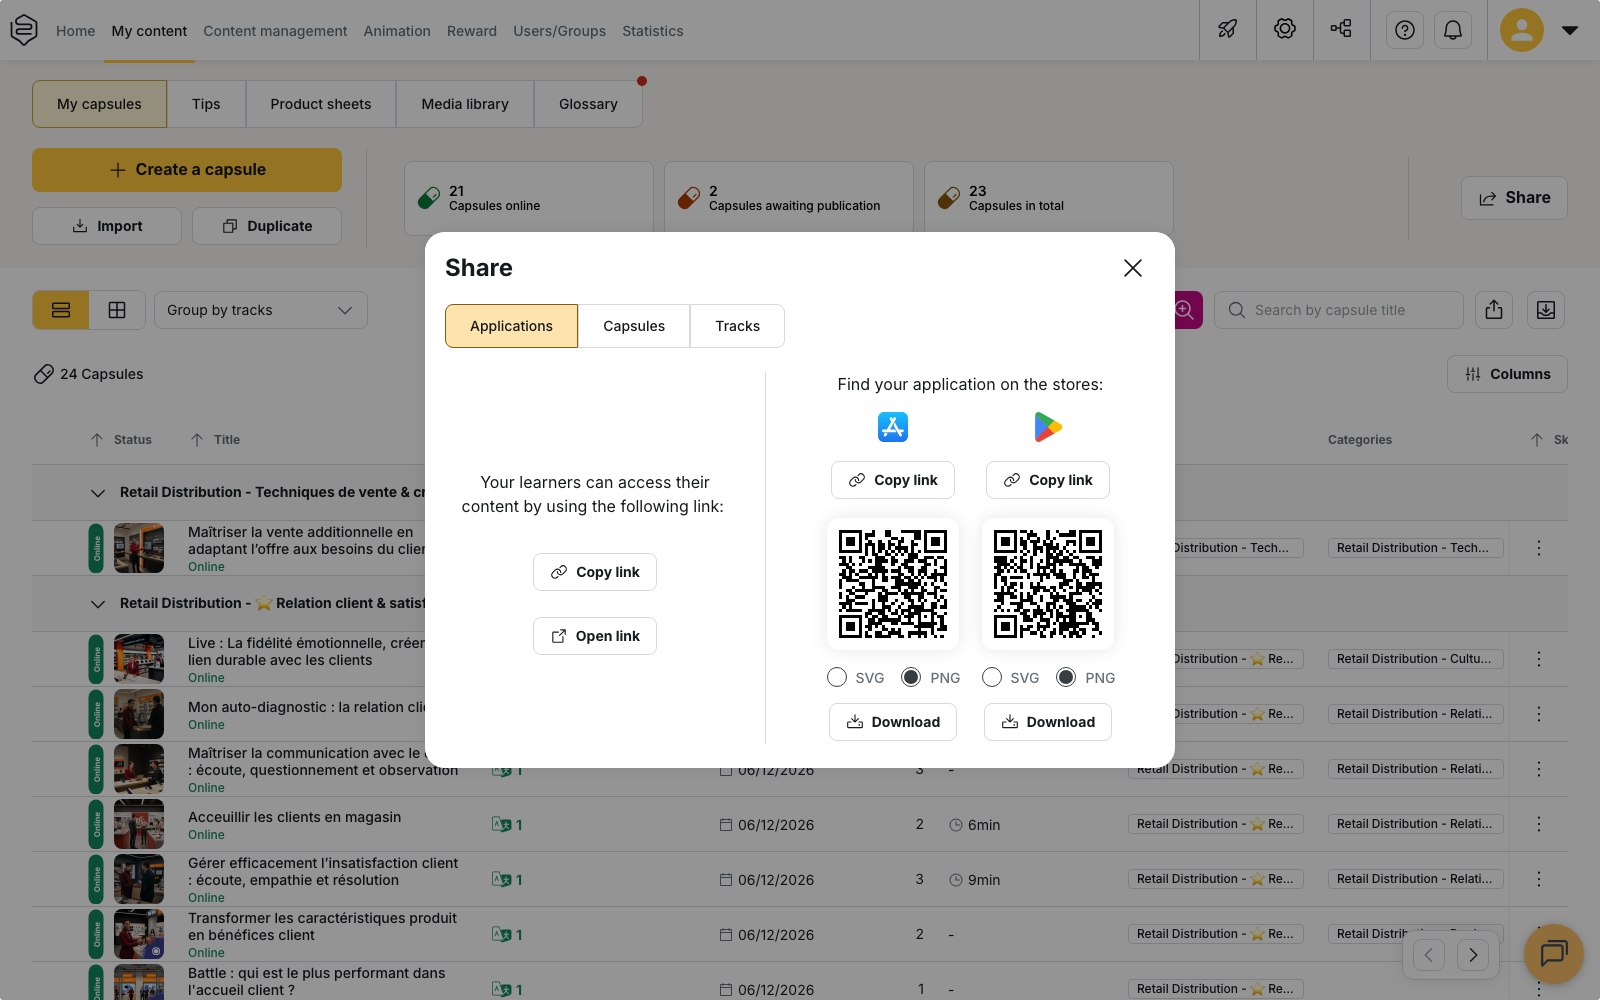
Task: Select PNG format for App Store QR
Action: point(911,678)
